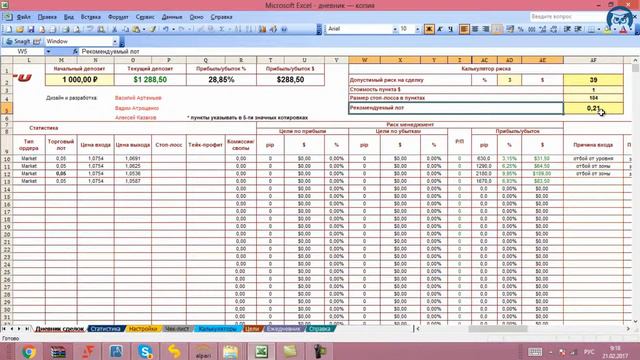This screenshot has width=640, height=360.
Task: Click the Undo arrow icon
Action: point(166,29)
